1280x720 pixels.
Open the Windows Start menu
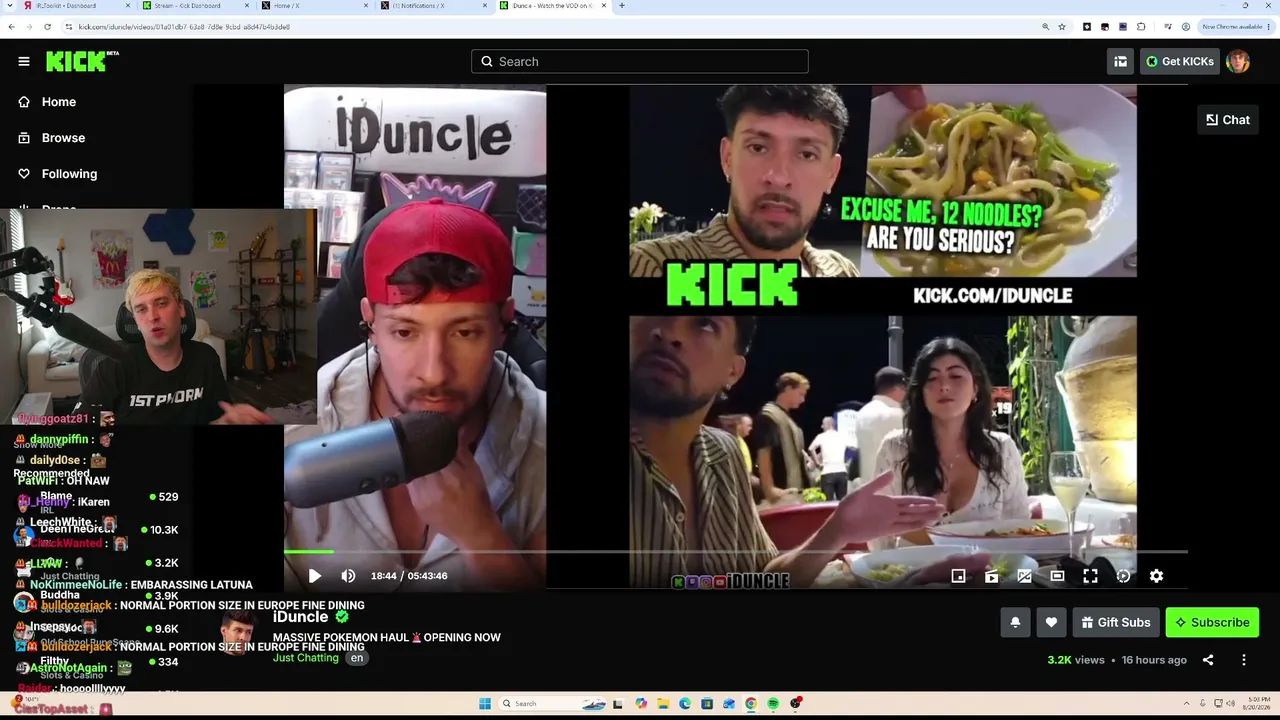tap(485, 704)
